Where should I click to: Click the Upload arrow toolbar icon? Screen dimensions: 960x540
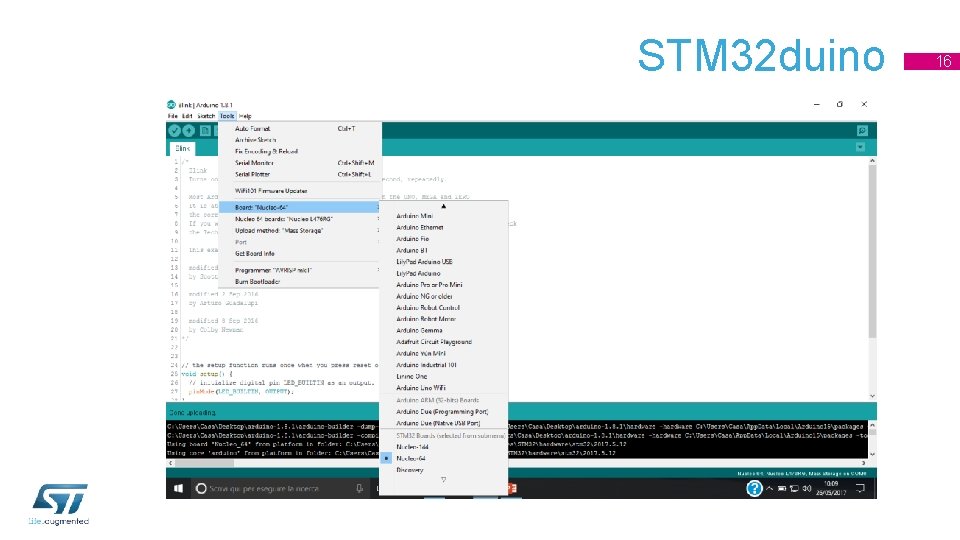[x=189, y=130]
